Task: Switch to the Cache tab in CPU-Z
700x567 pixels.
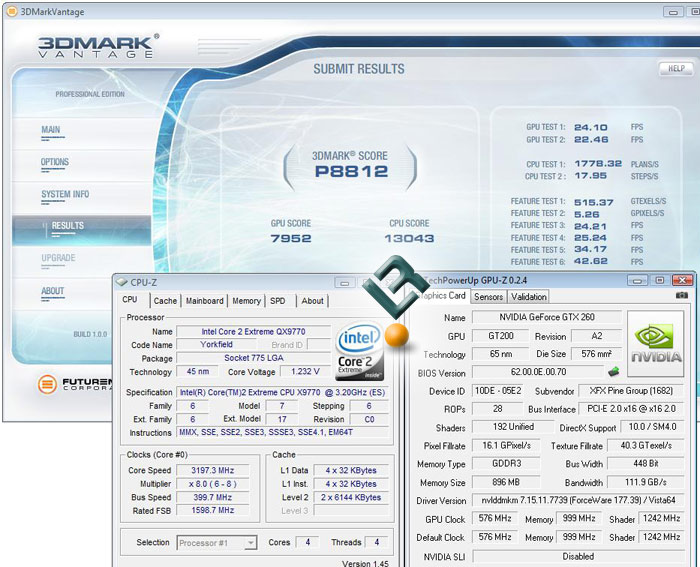Action: click(165, 301)
